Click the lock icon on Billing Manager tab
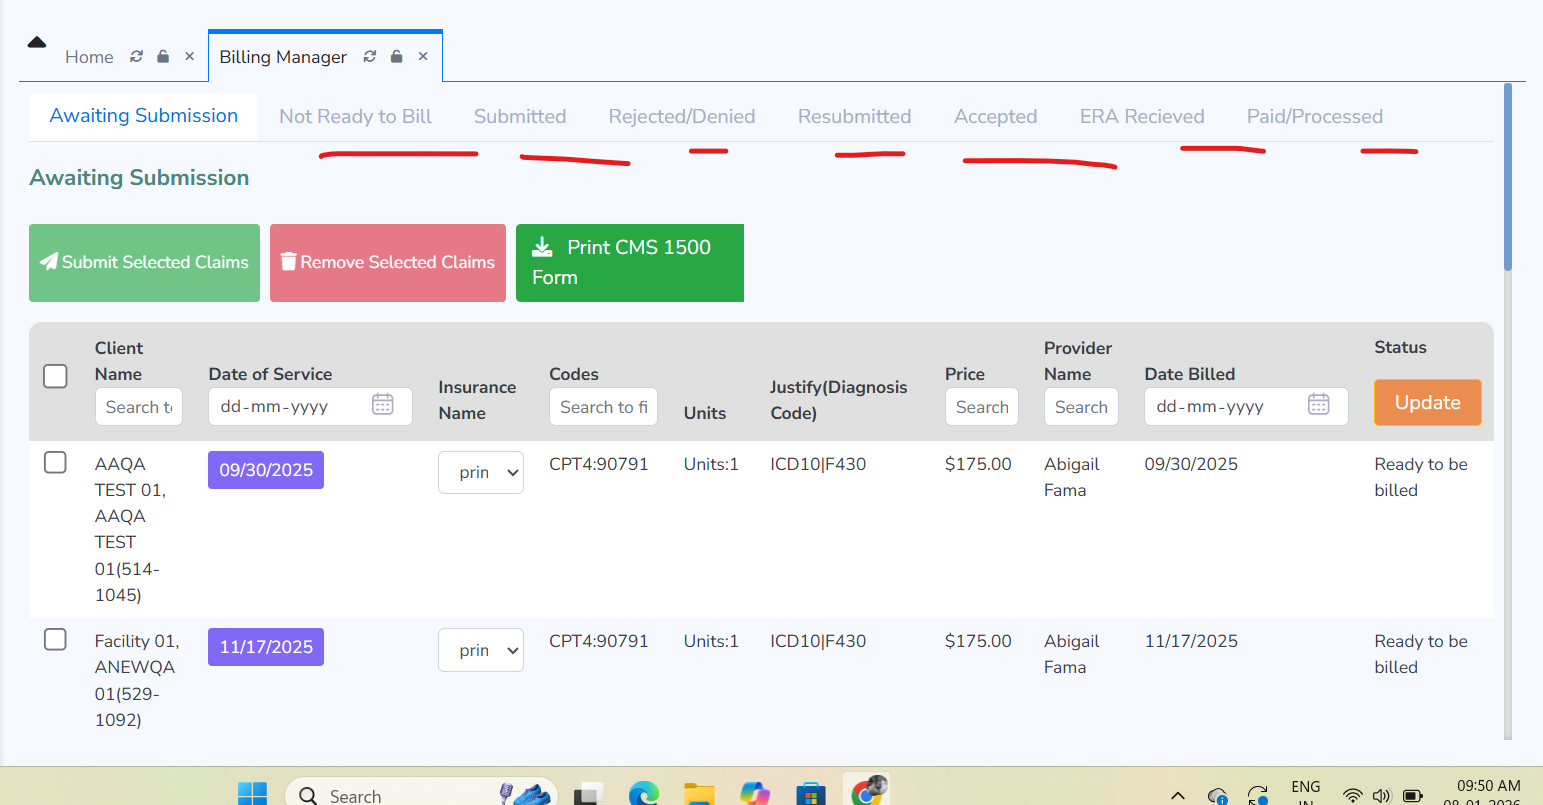This screenshot has height=805, width=1543. [397, 57]
